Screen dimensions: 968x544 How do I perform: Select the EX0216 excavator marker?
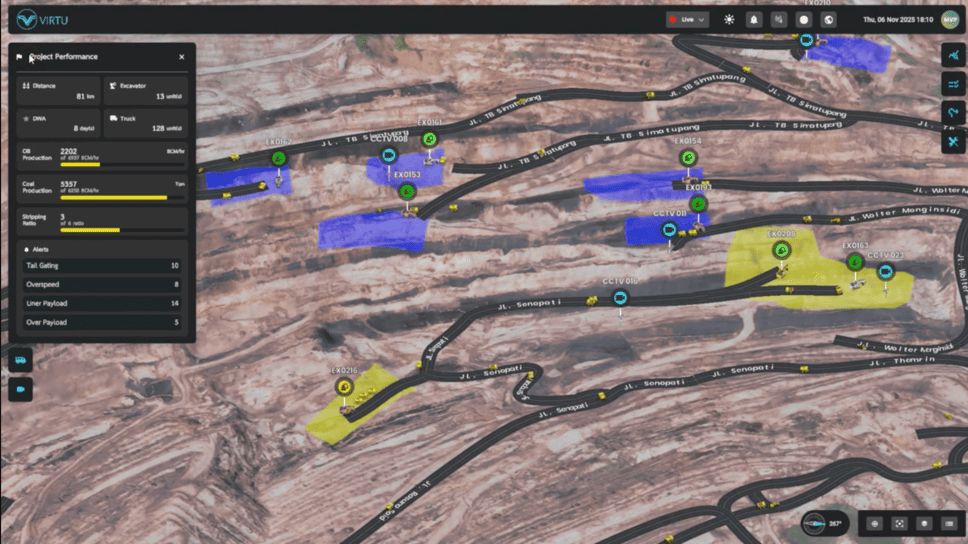pyautogui.click(x=344, y=386)
